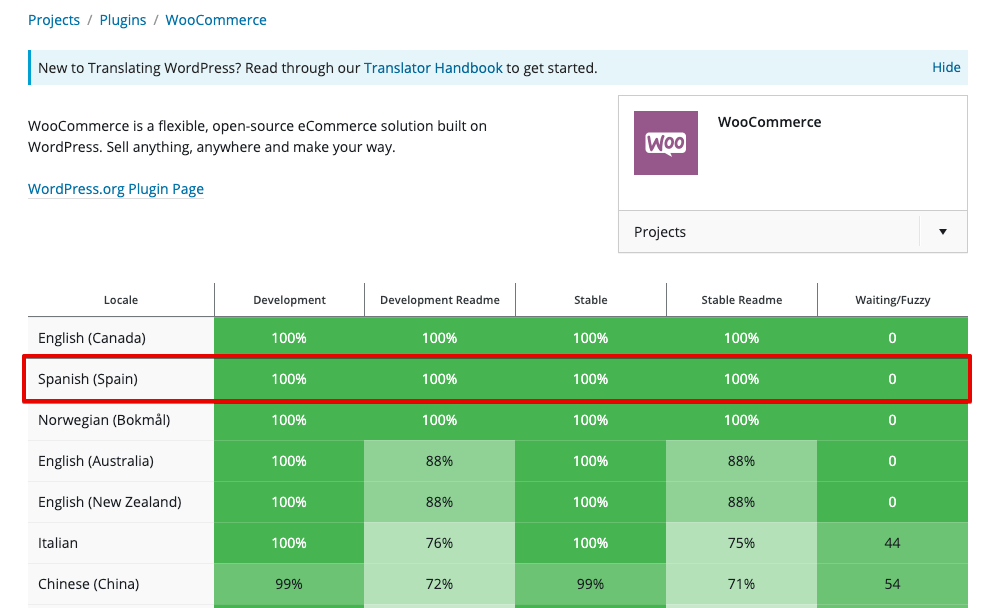Visit the WordPress.org Plugin Page link

[116, 189]
